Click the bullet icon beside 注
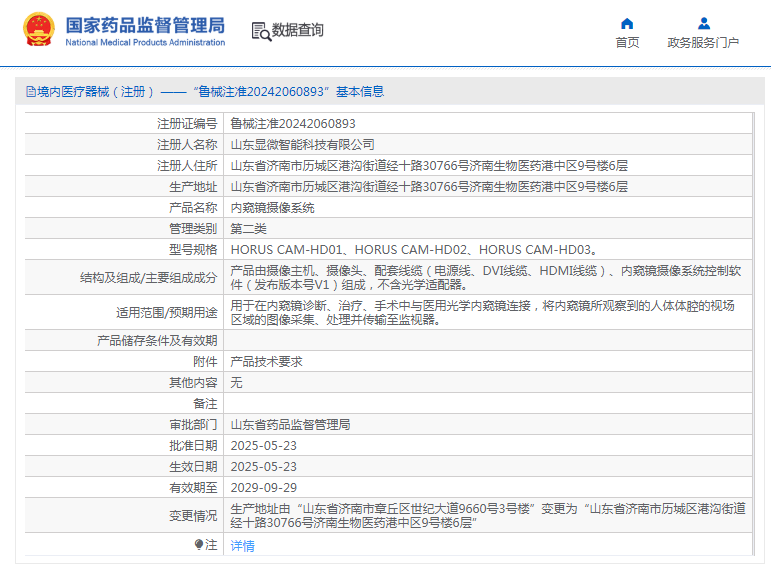Image resolution: width=771 pixels, height=579 pixels. (x=199, y=545)
